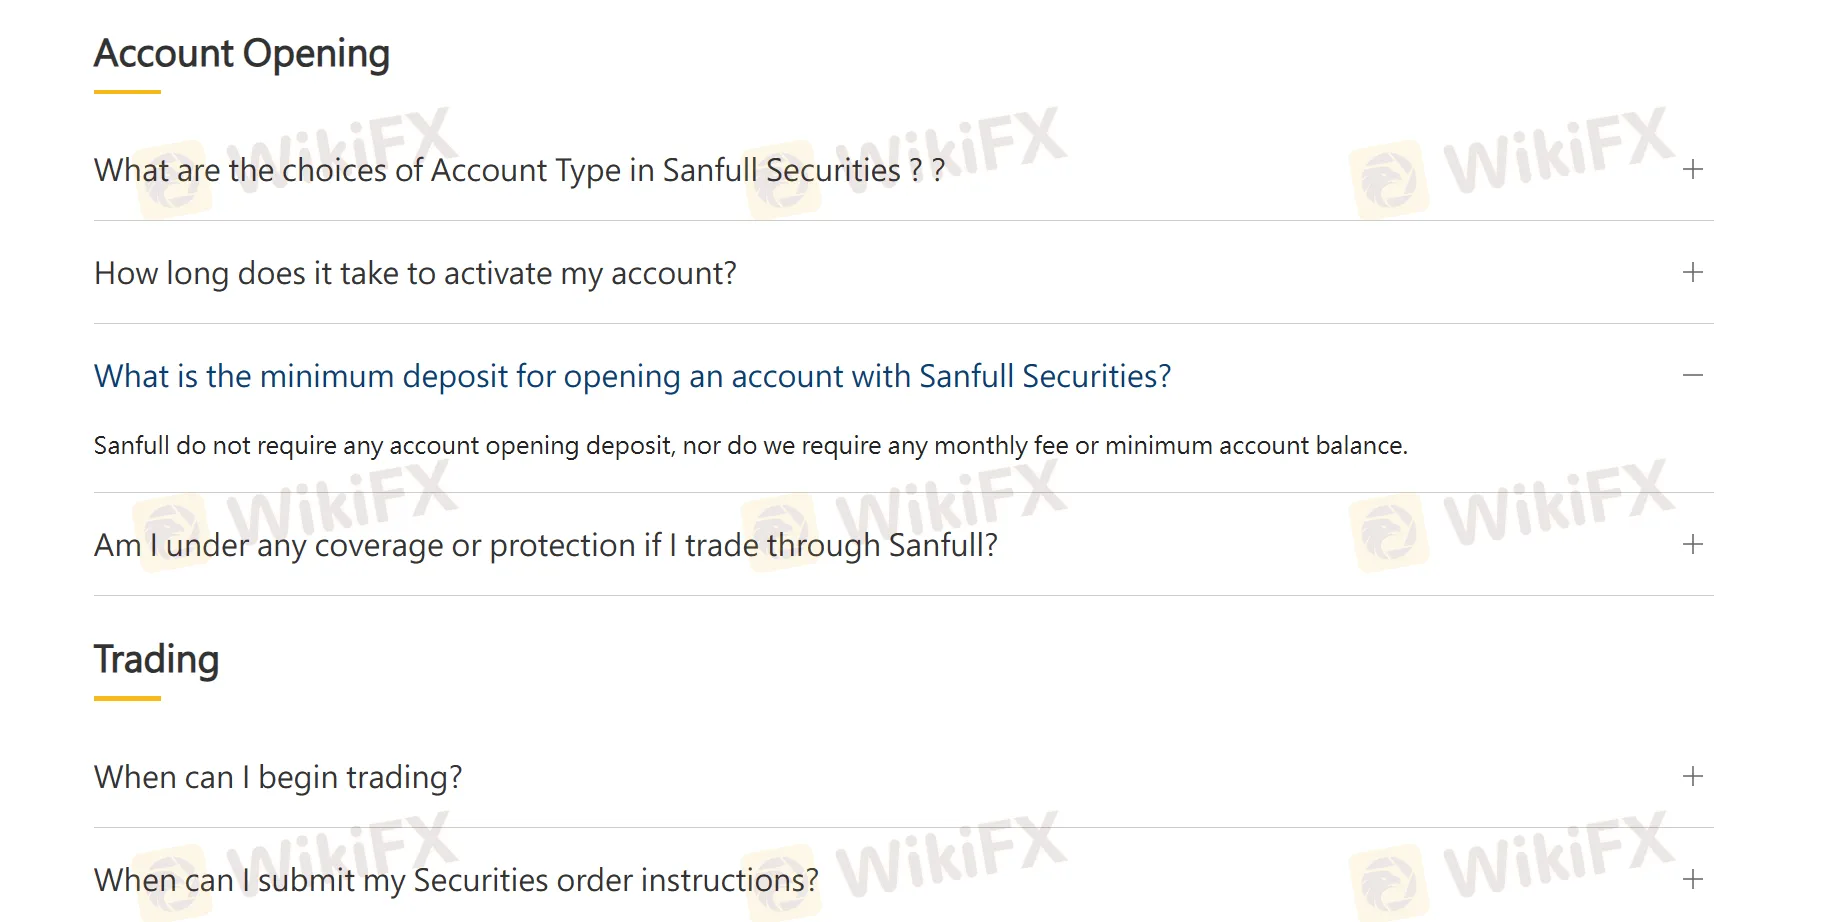Click the plus icon for 'When can I begin trading?'
1844x922 pixels.
click(1692, 775)
